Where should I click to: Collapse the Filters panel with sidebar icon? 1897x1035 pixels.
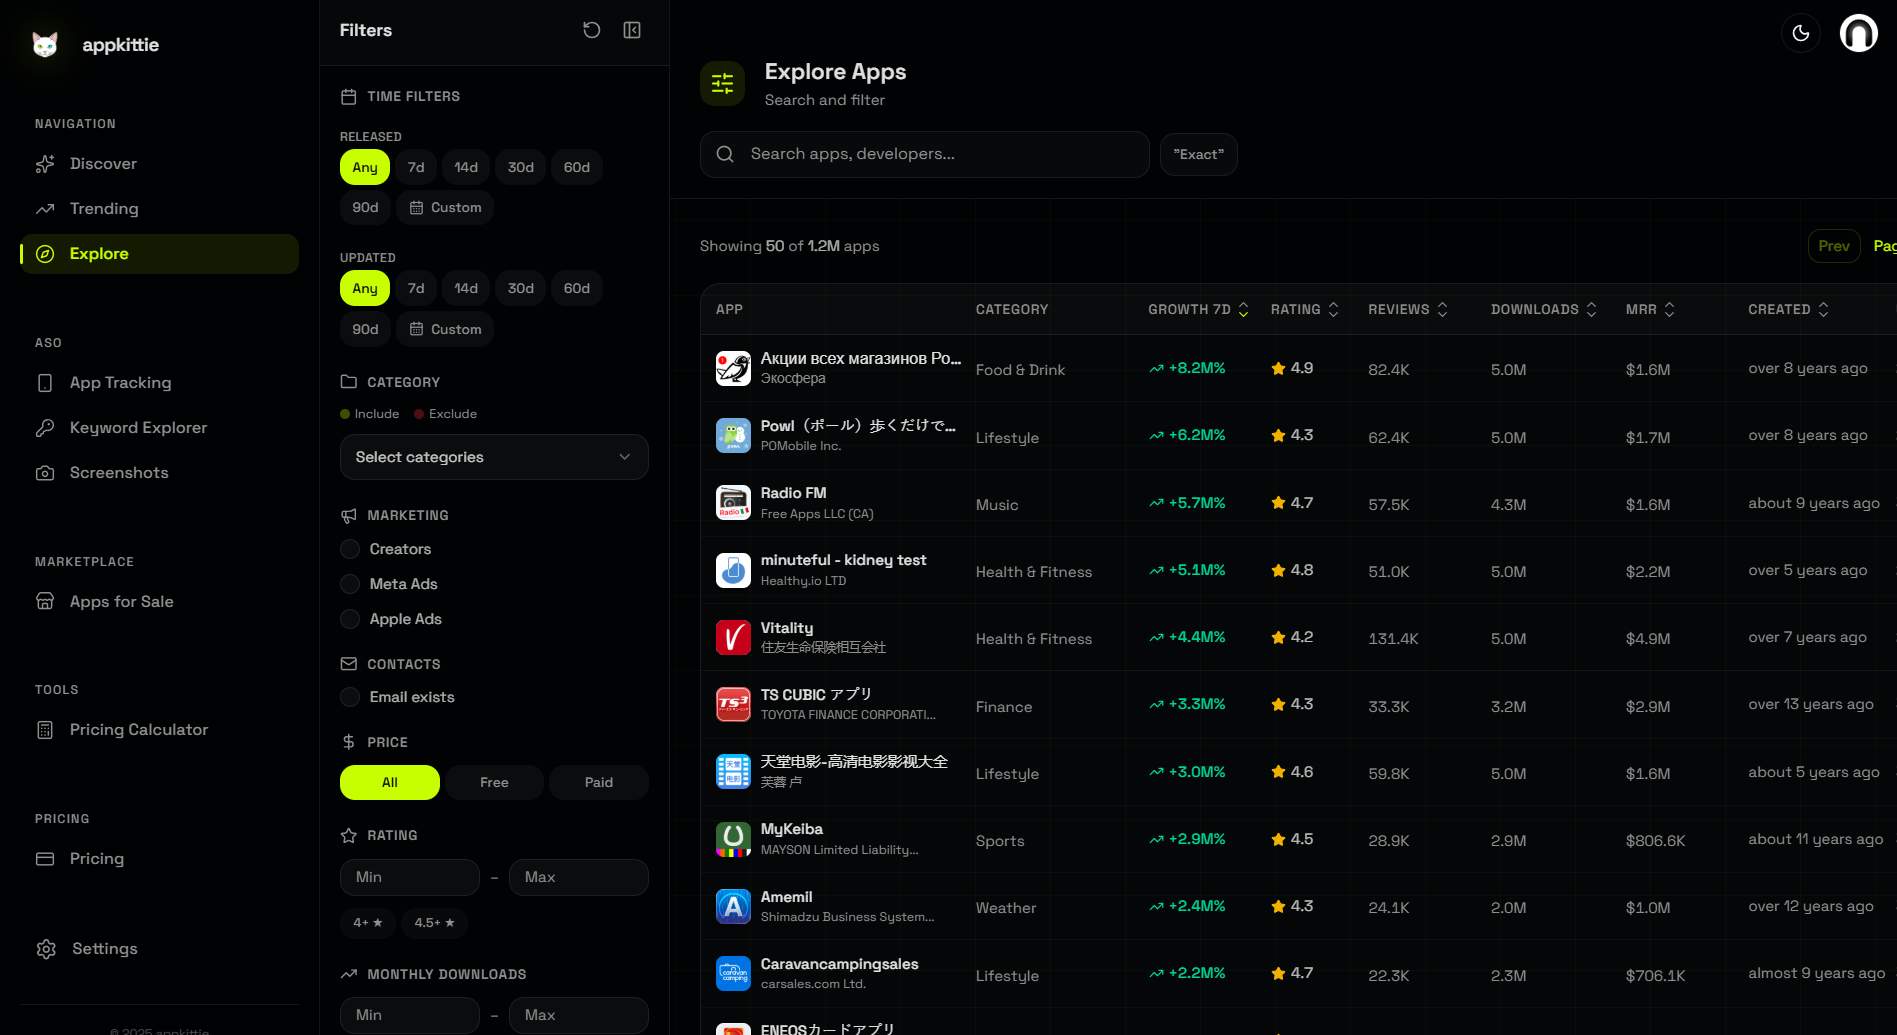(632, 30)
